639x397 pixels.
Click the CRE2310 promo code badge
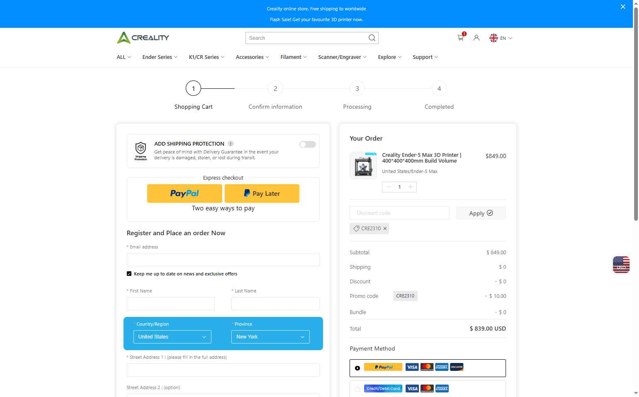click(x=405, y=296)
